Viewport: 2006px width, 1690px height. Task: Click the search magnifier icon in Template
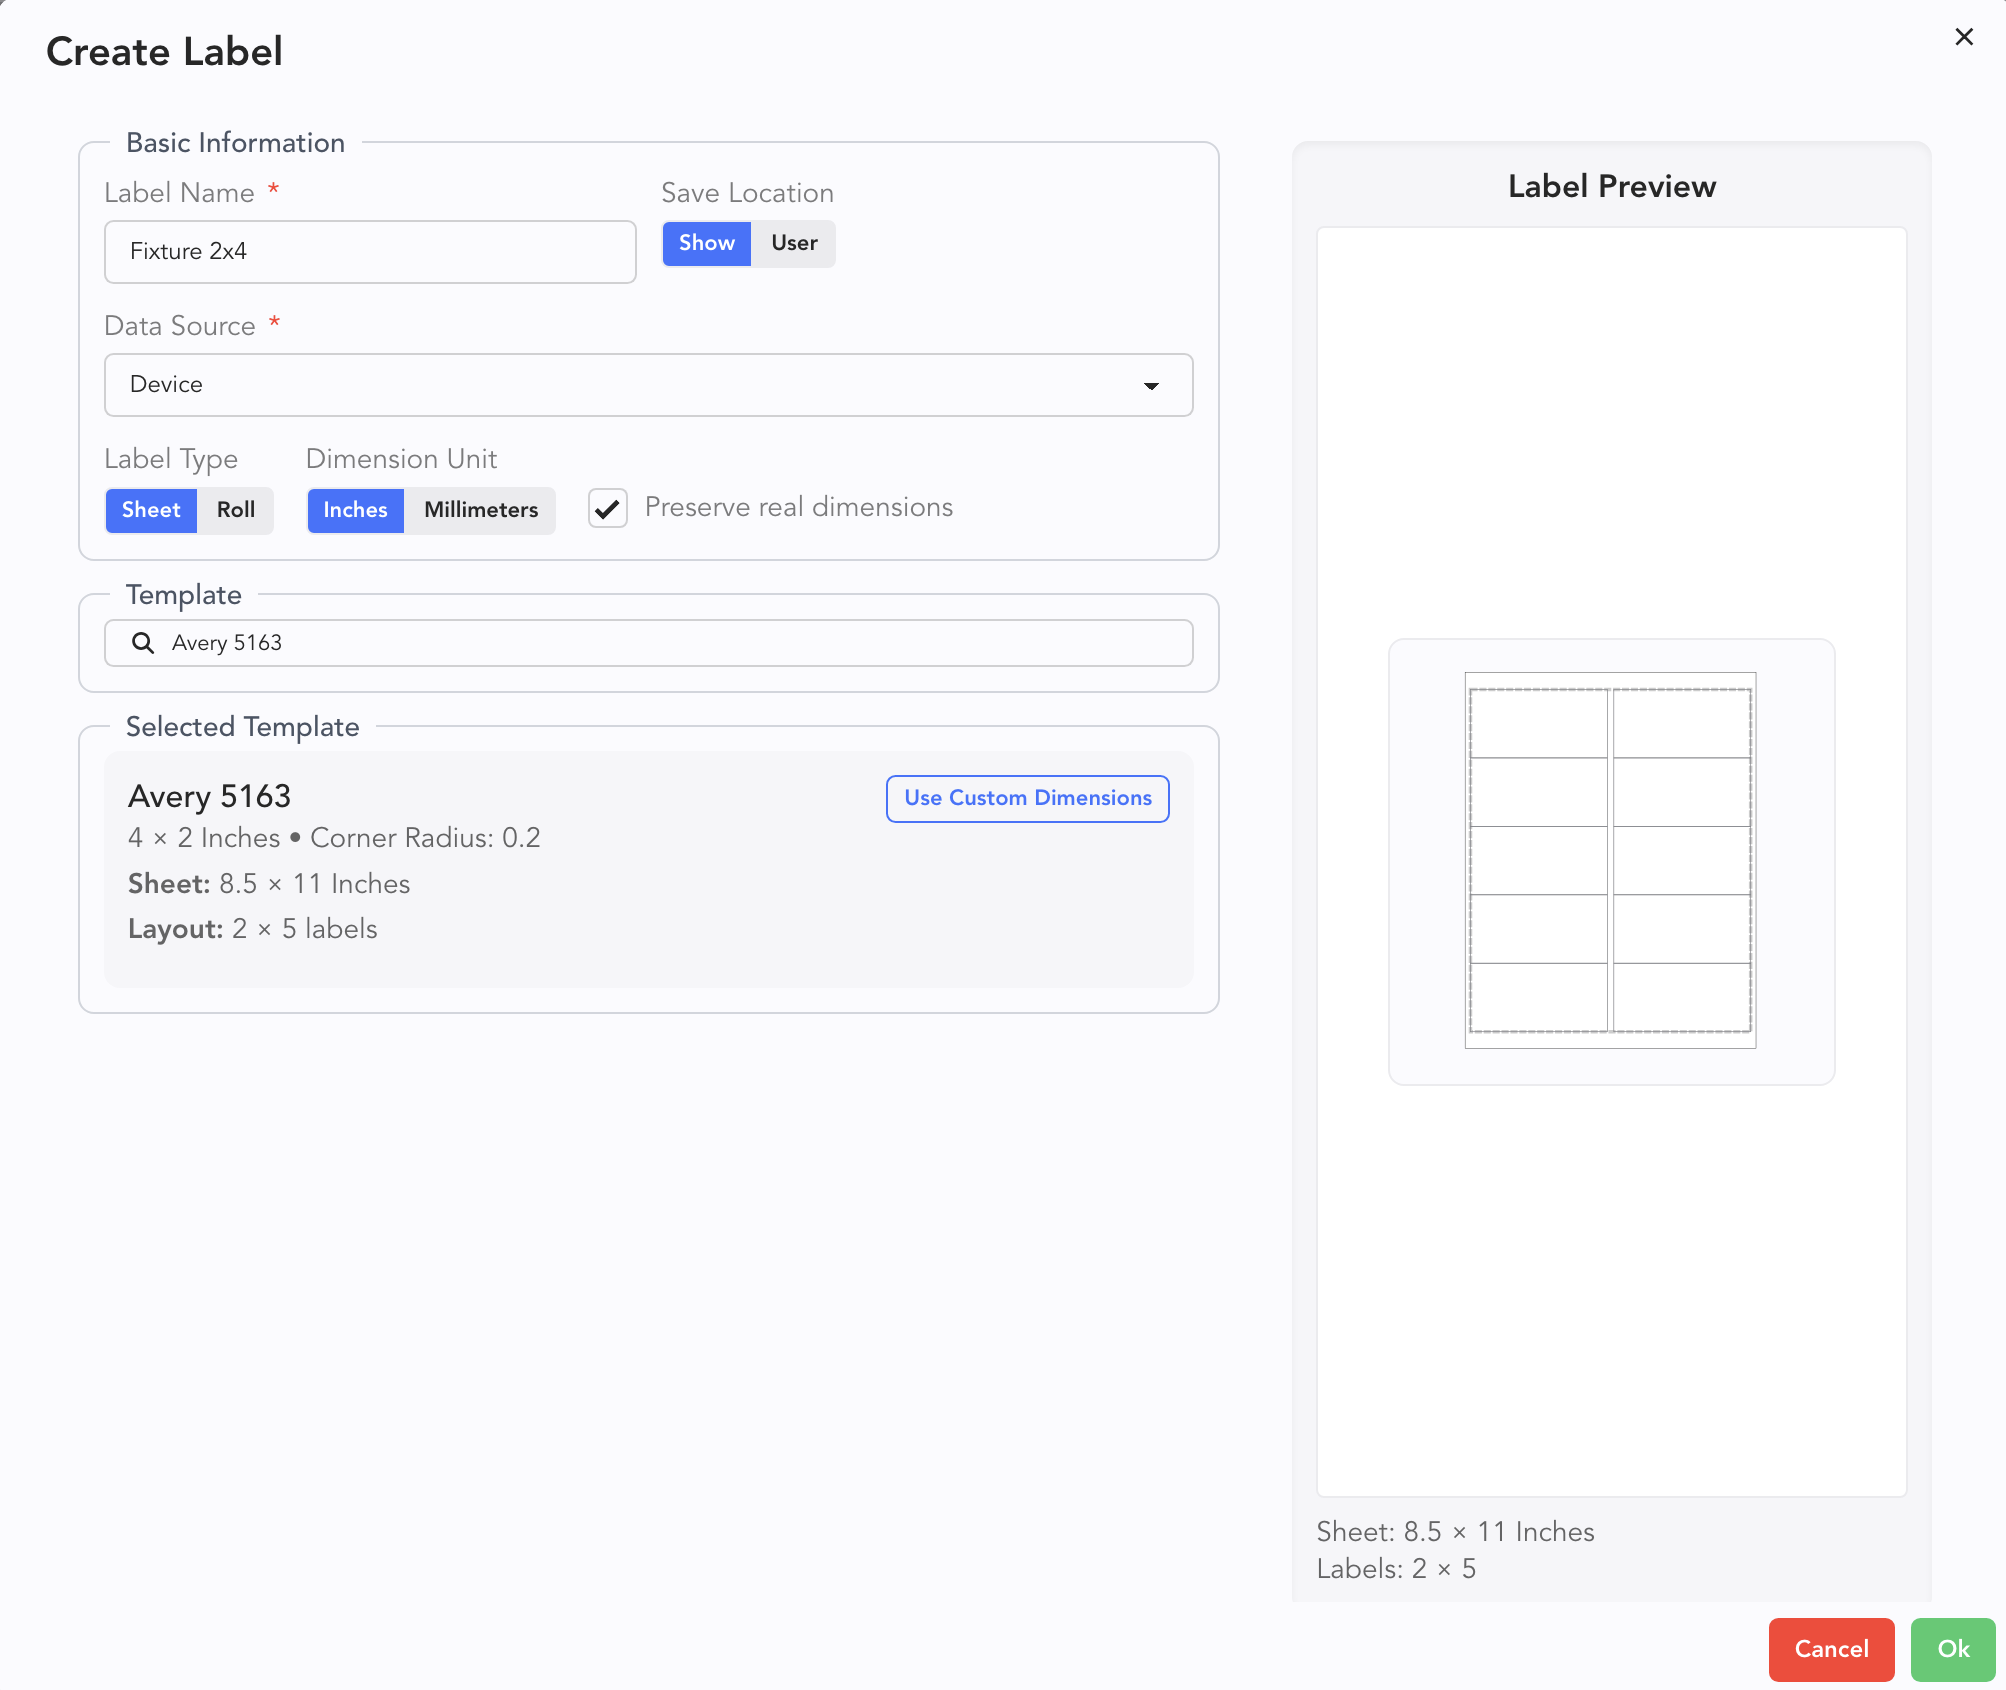point(143,643)
